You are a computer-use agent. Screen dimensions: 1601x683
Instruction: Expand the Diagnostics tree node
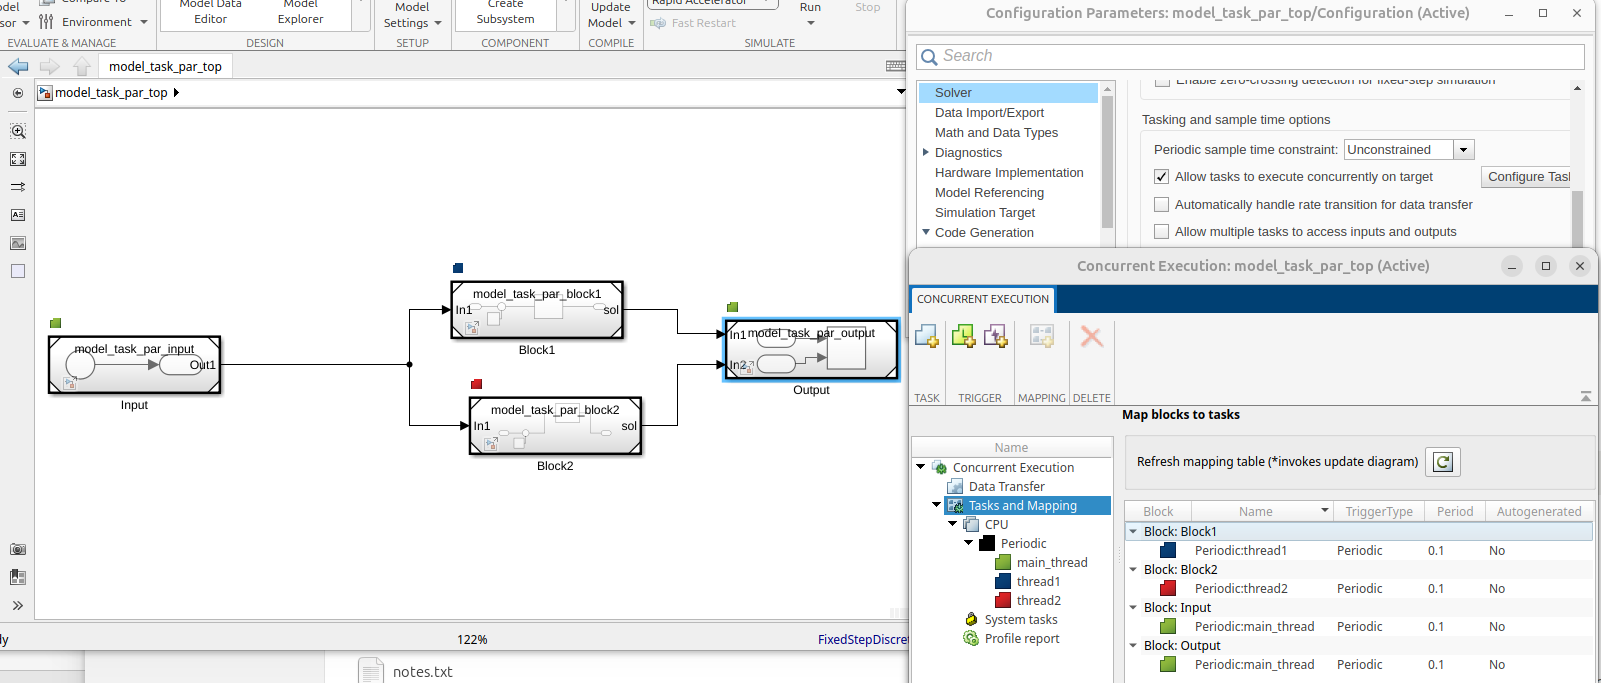(926, 153)
